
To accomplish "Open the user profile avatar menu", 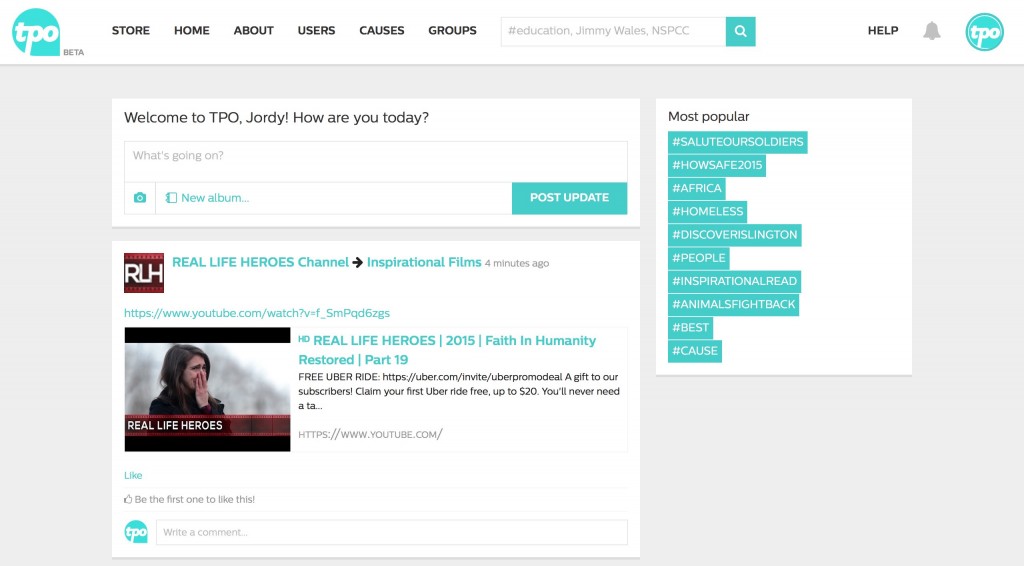I will [984, 32].
